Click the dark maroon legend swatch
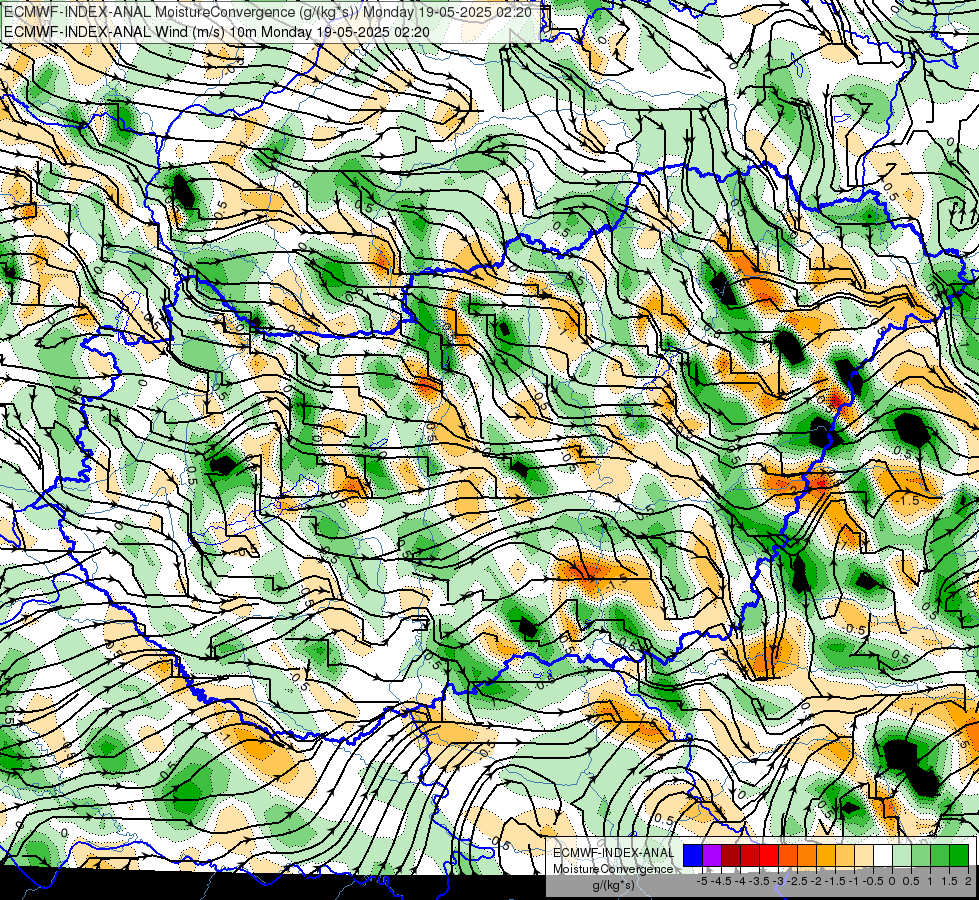Viewport: 979px width, 900px height. point(731,855)
